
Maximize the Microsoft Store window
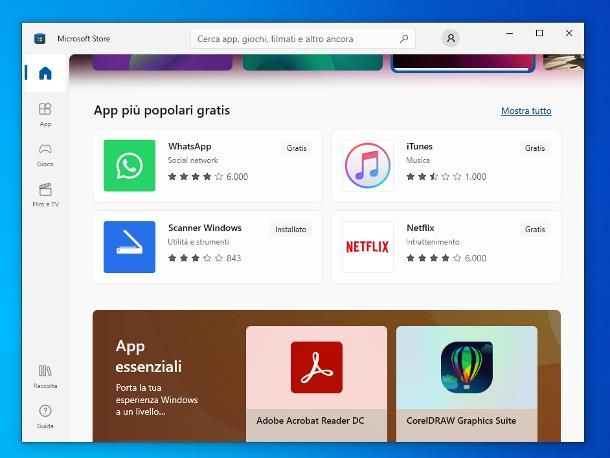(x=539, y=33)
